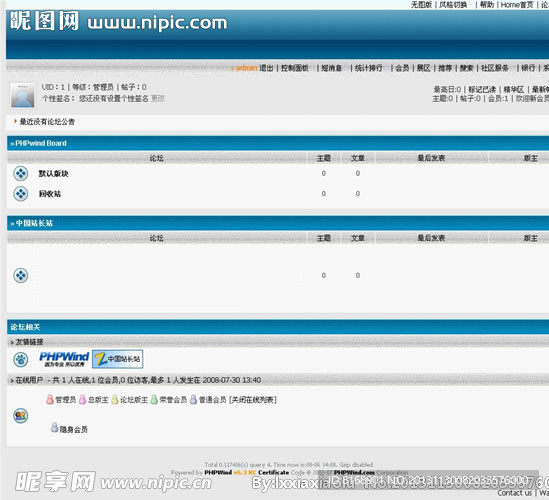Click the admin user avatar image
Image resolution: width=549 pixels, height=500 pixels.
(22, 95)
